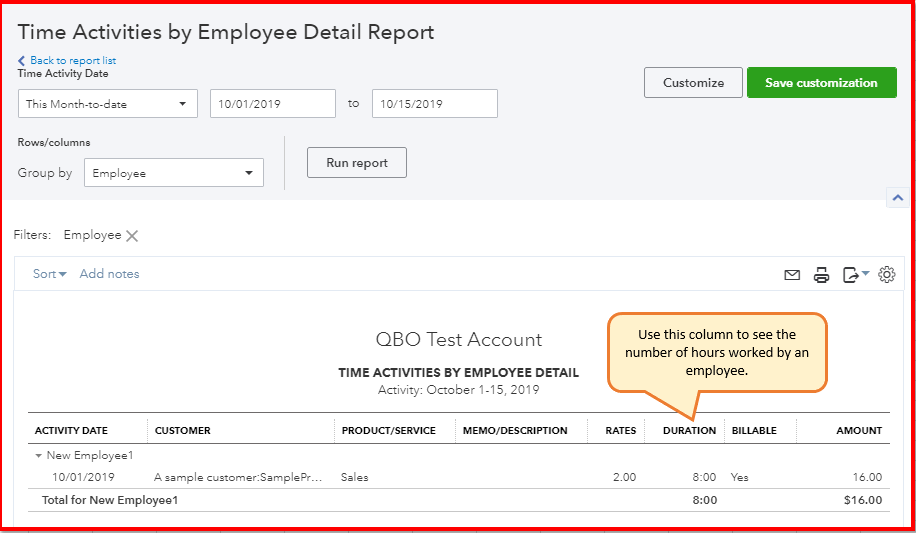
Task: Open the export dropdown arrow
Action: point(865,273)
